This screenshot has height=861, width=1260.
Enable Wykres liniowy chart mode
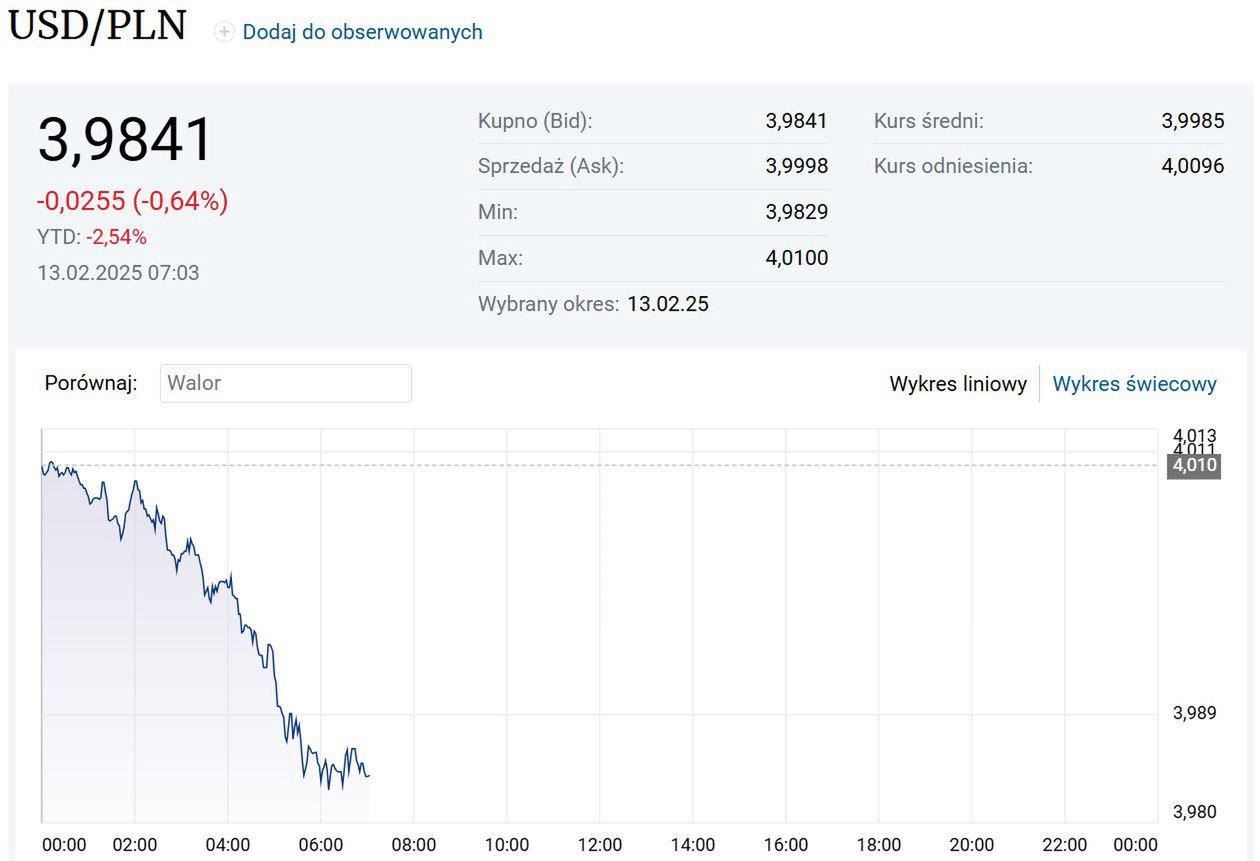pos(957,383)
